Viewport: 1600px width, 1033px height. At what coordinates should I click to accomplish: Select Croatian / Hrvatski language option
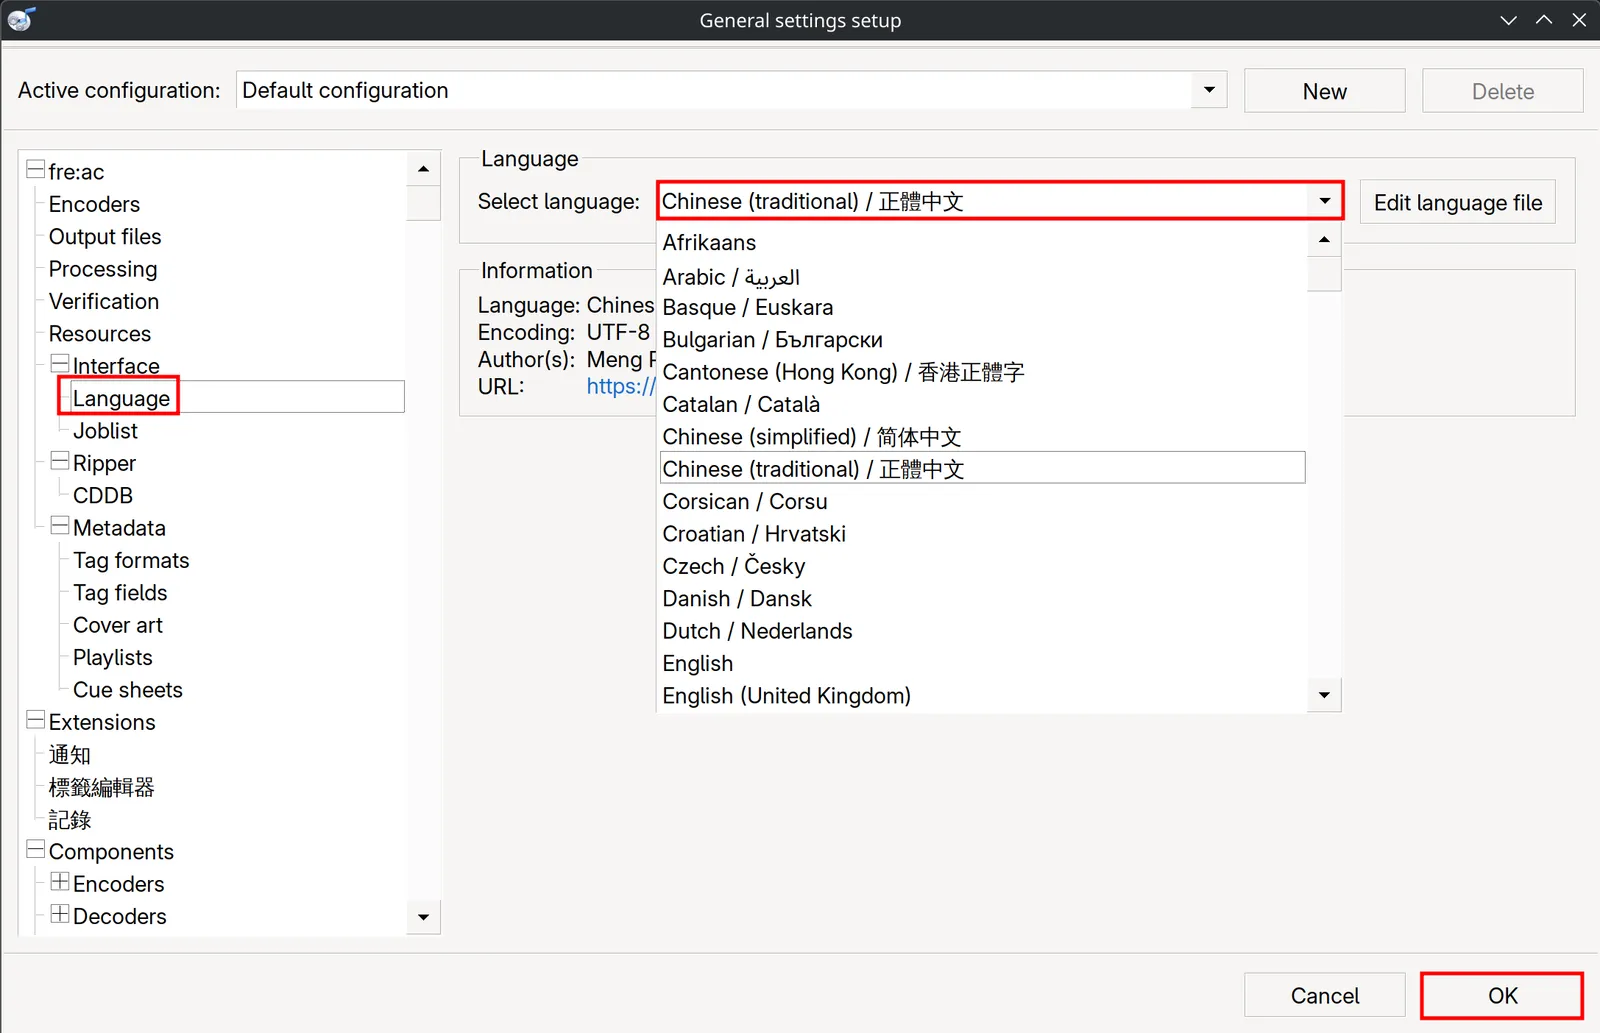pos(983,534)
